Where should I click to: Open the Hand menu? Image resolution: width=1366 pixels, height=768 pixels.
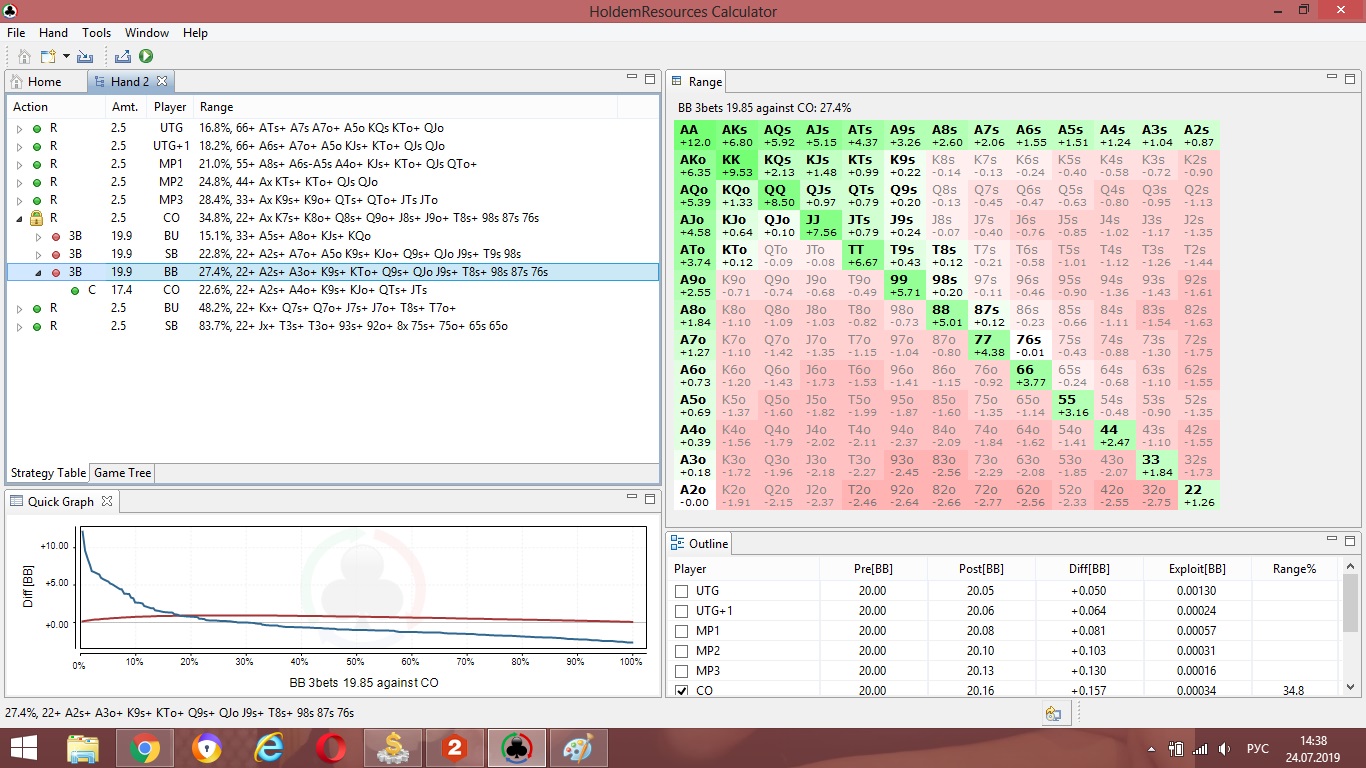tap(54, 33)
